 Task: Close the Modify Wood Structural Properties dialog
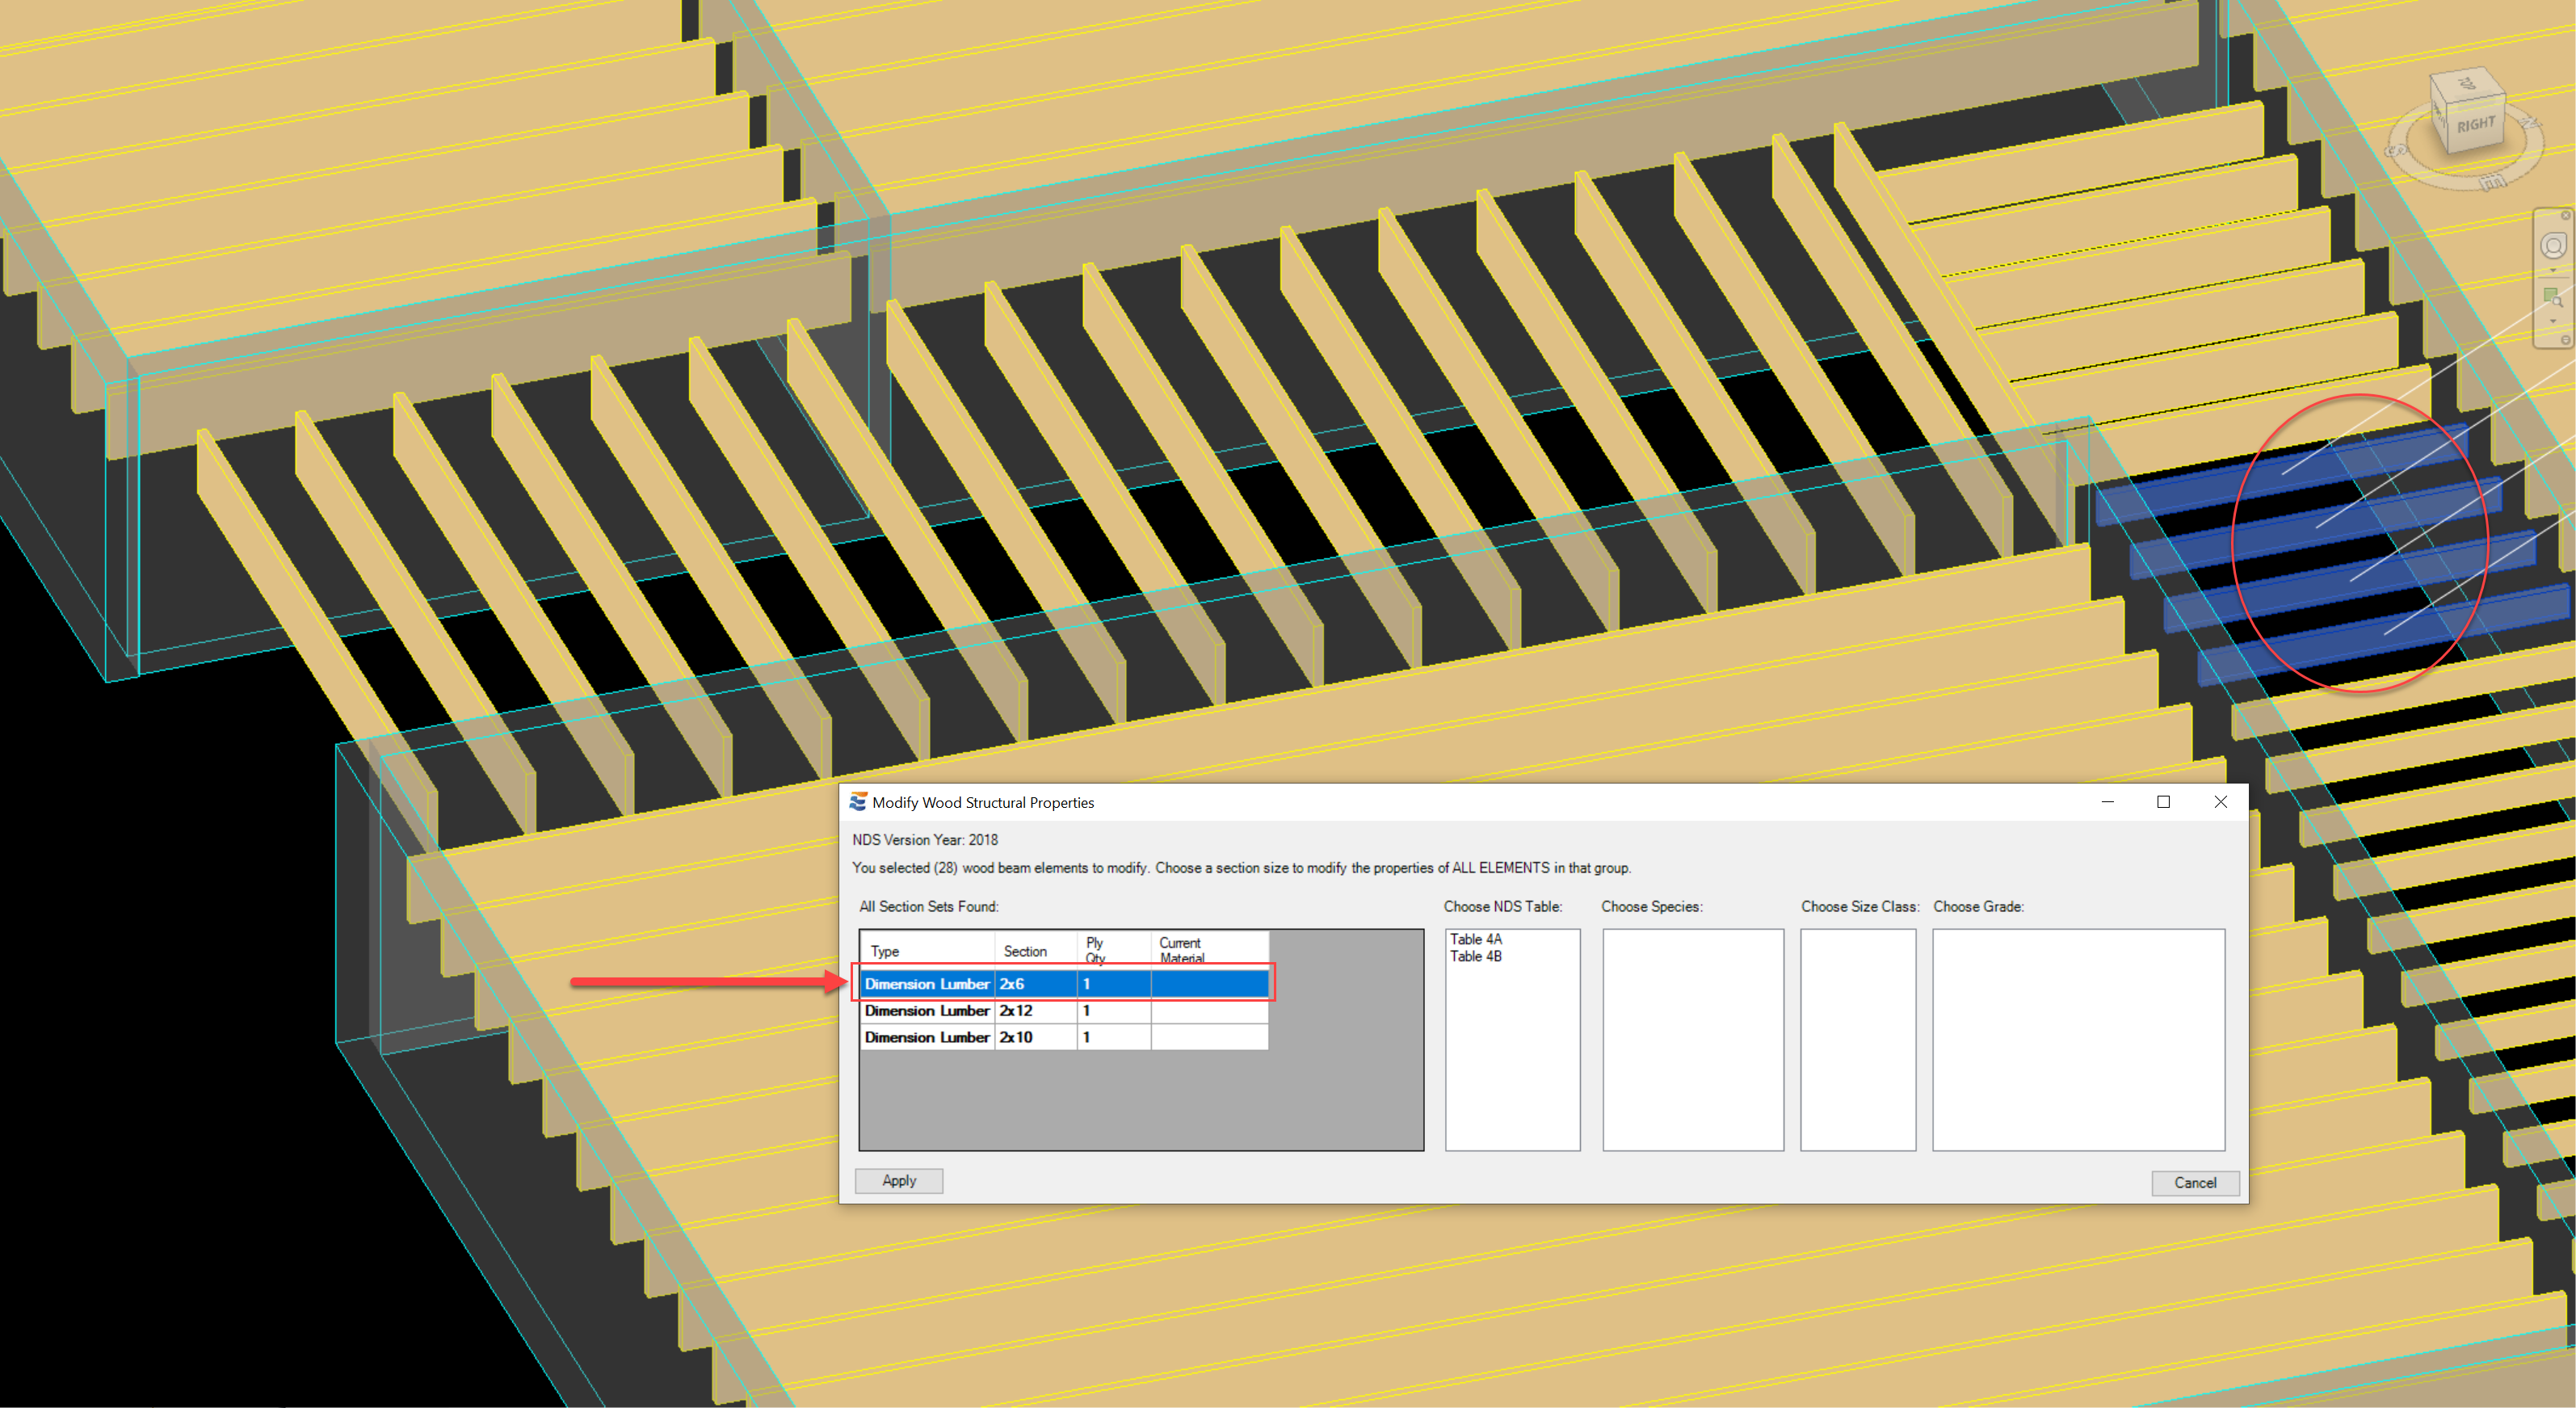2220,802
